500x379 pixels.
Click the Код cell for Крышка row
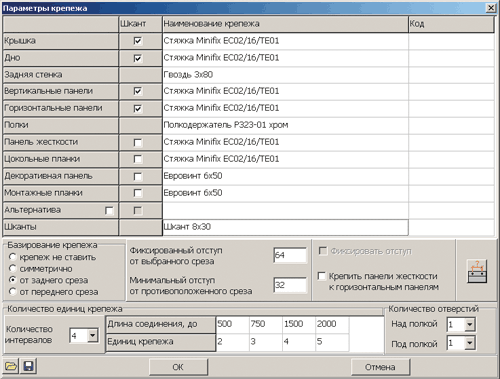451,41
